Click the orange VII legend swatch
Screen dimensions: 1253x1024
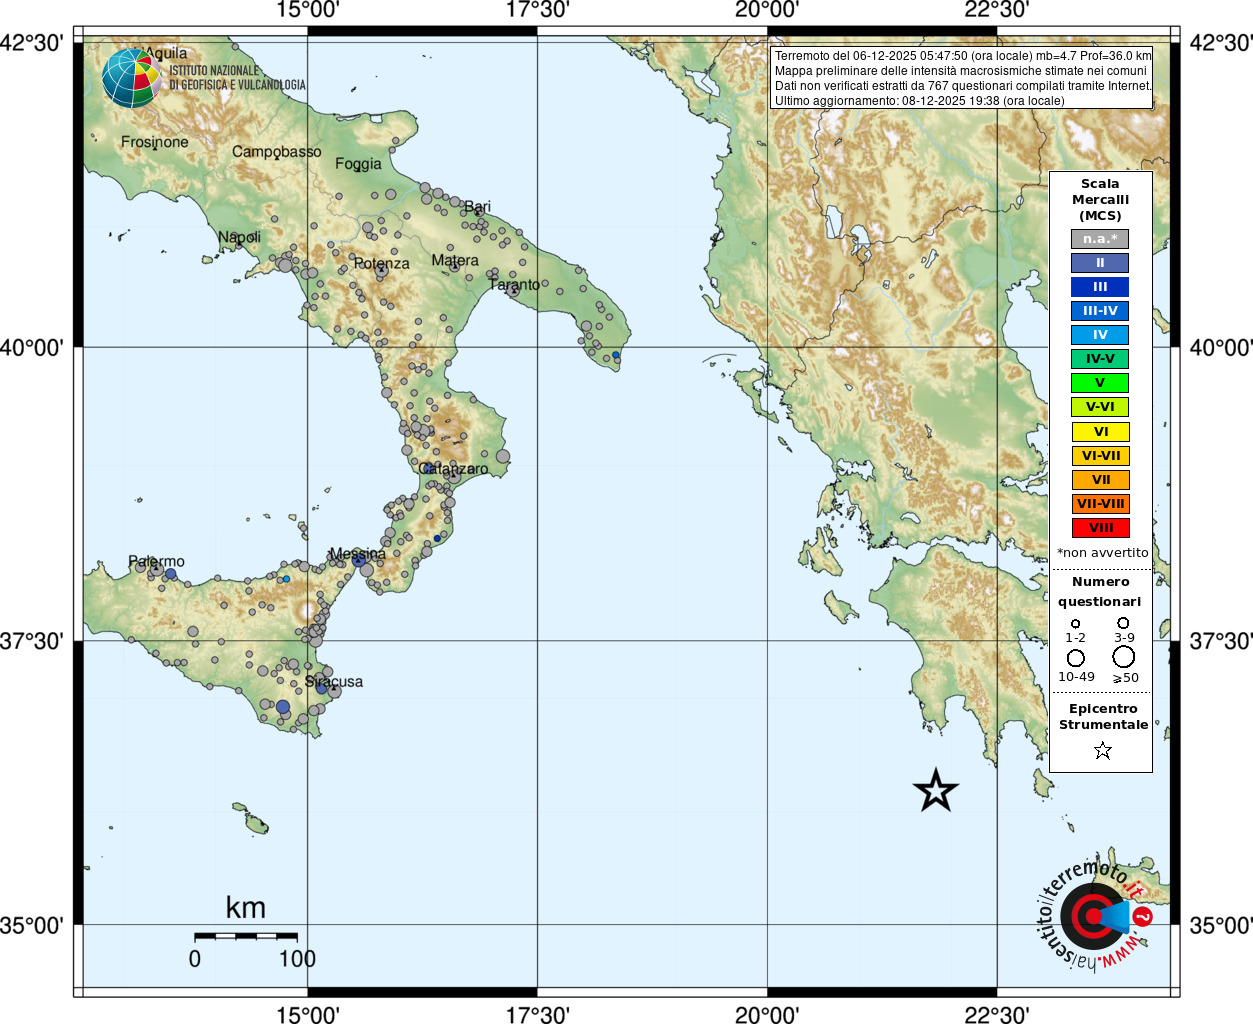tap(1100, 480)
